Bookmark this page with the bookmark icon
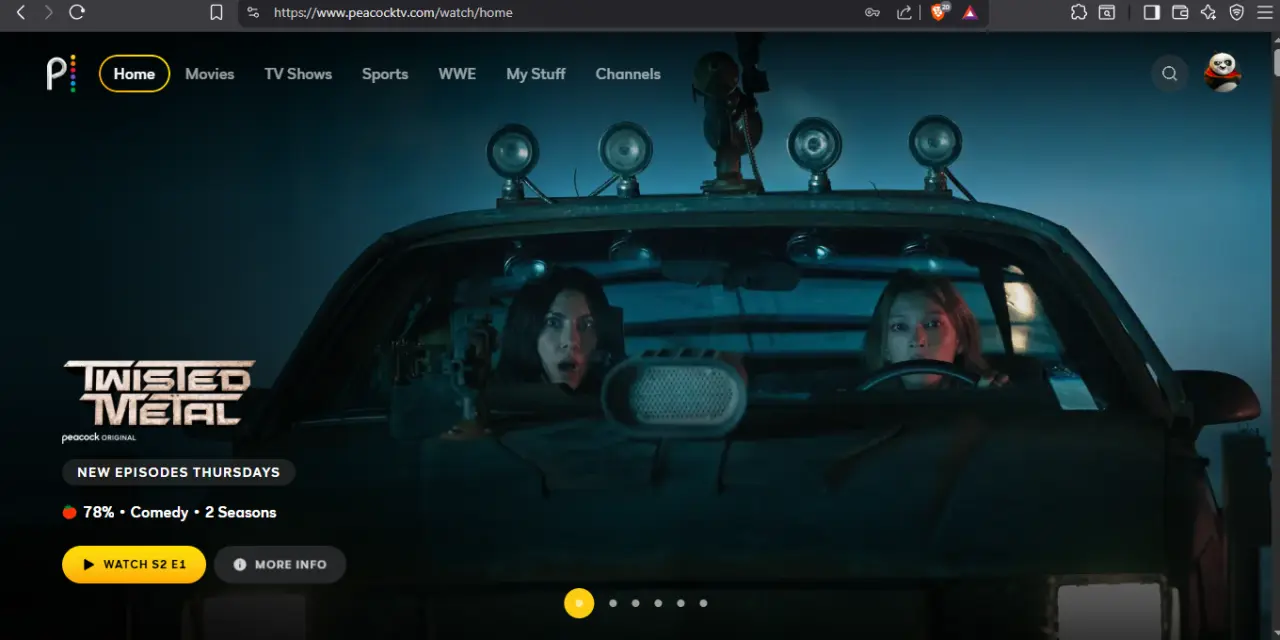 tap(216, 12)
